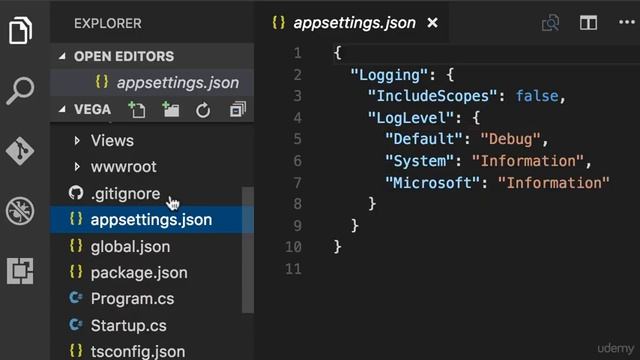Click the "IncludeScopes" key in the editor
640x360 pixels.
[x=433, y=96]
